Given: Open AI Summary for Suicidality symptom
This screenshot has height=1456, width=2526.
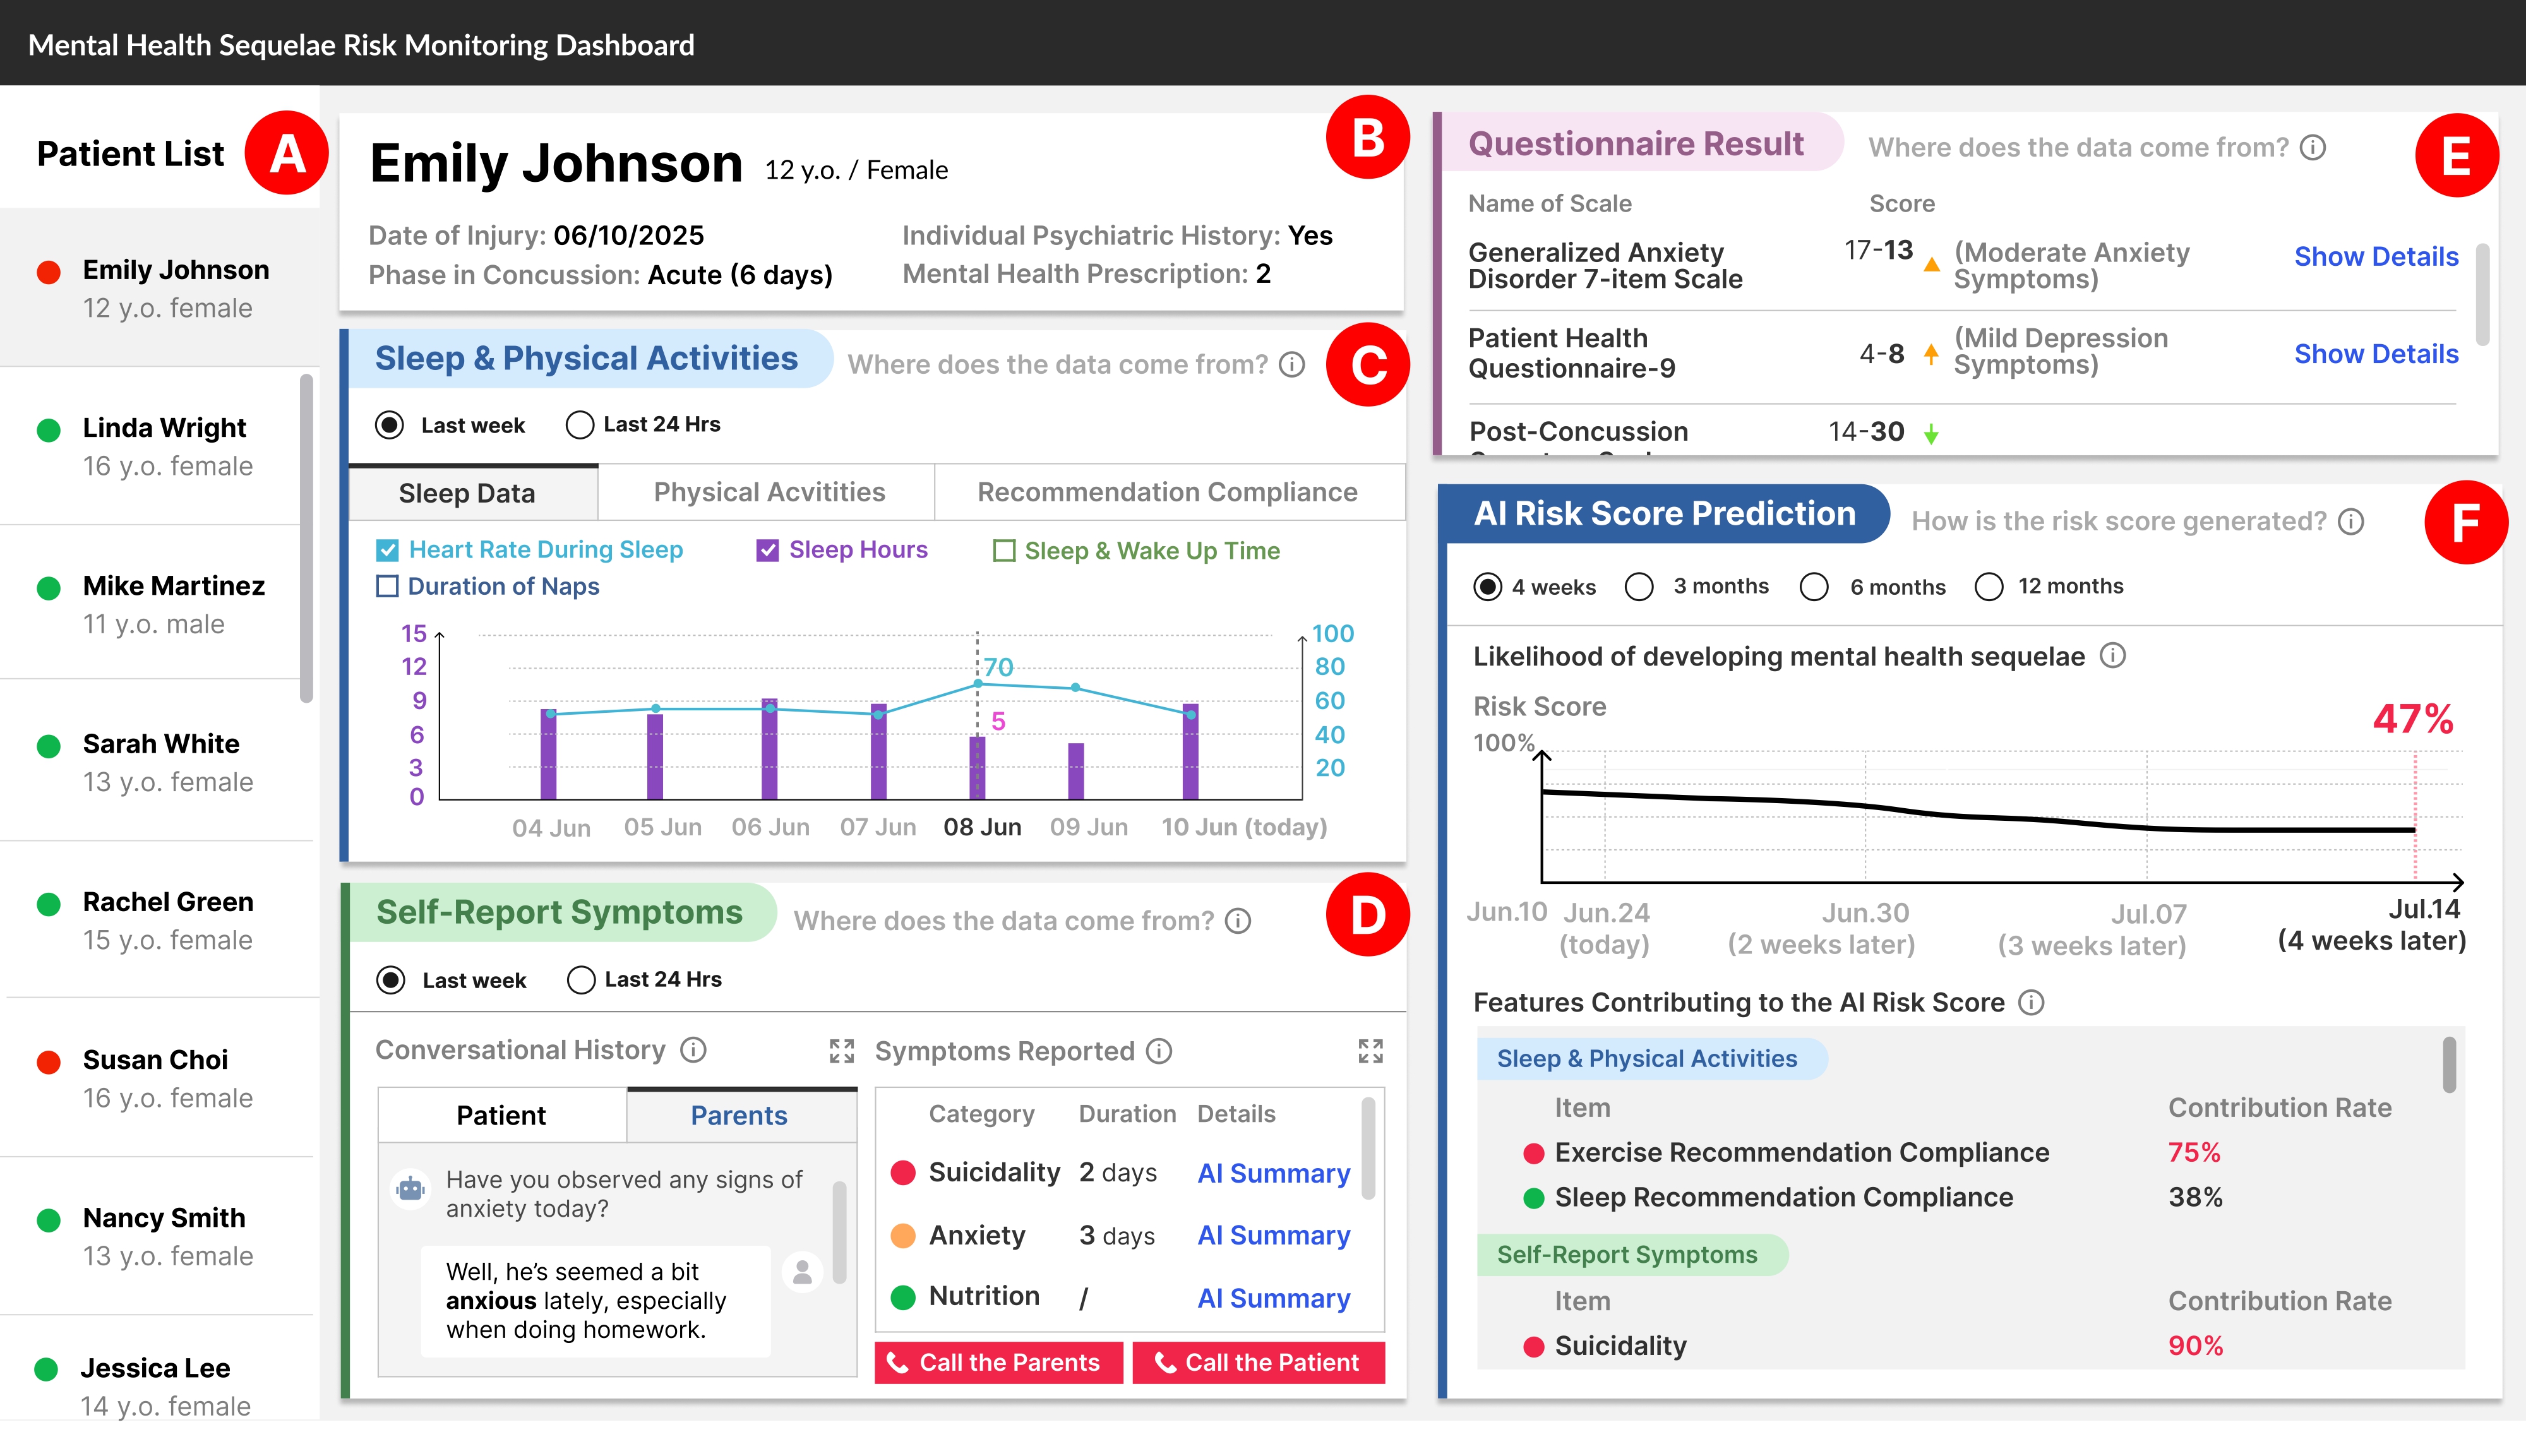Looking at the screenshot, I should [x=1273, y=1174].
